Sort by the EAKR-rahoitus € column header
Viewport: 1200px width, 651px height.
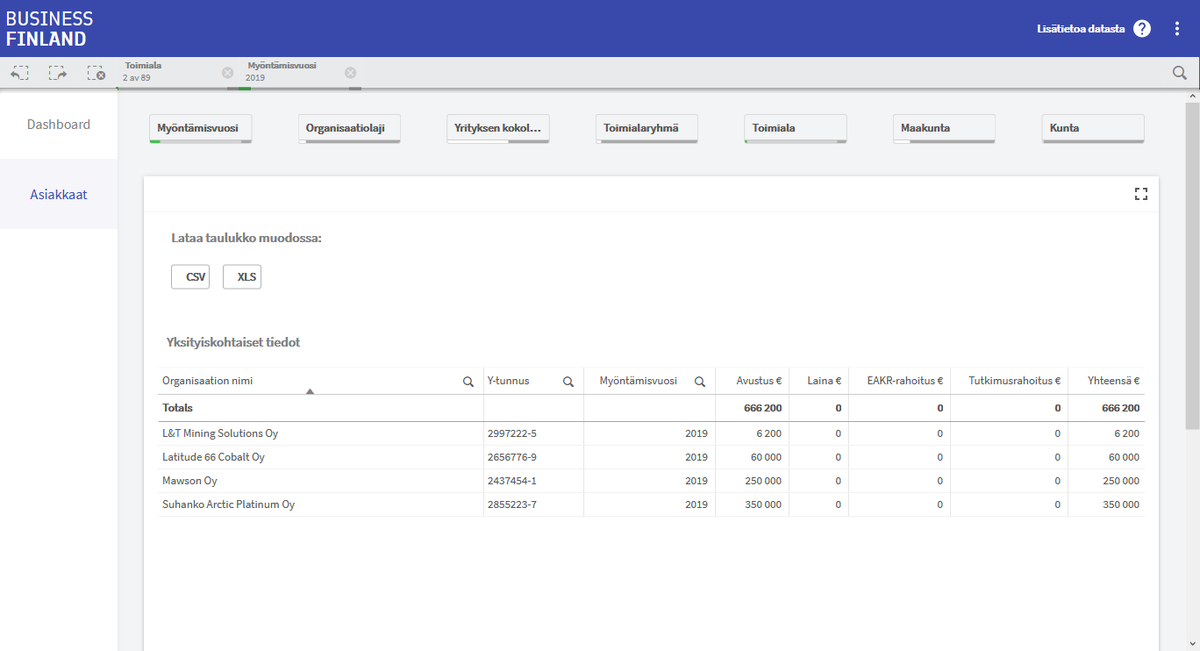point(905,381)
